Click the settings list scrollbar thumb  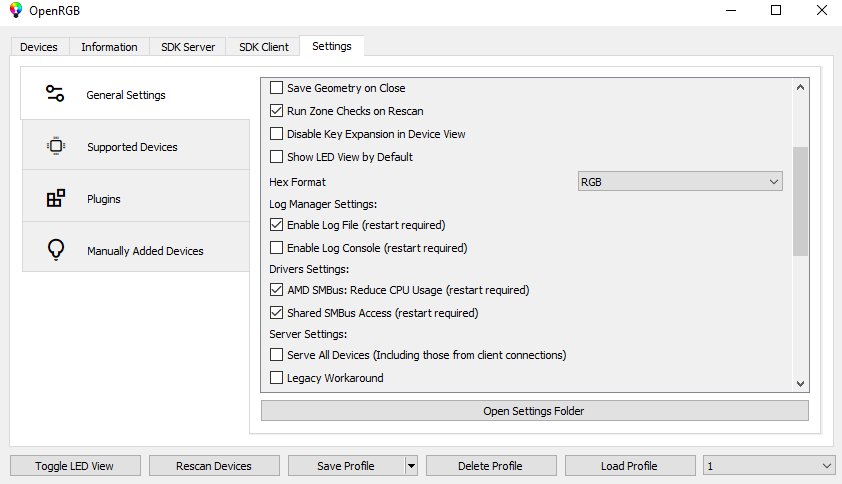pyautogui.click(x=800, y=201)
